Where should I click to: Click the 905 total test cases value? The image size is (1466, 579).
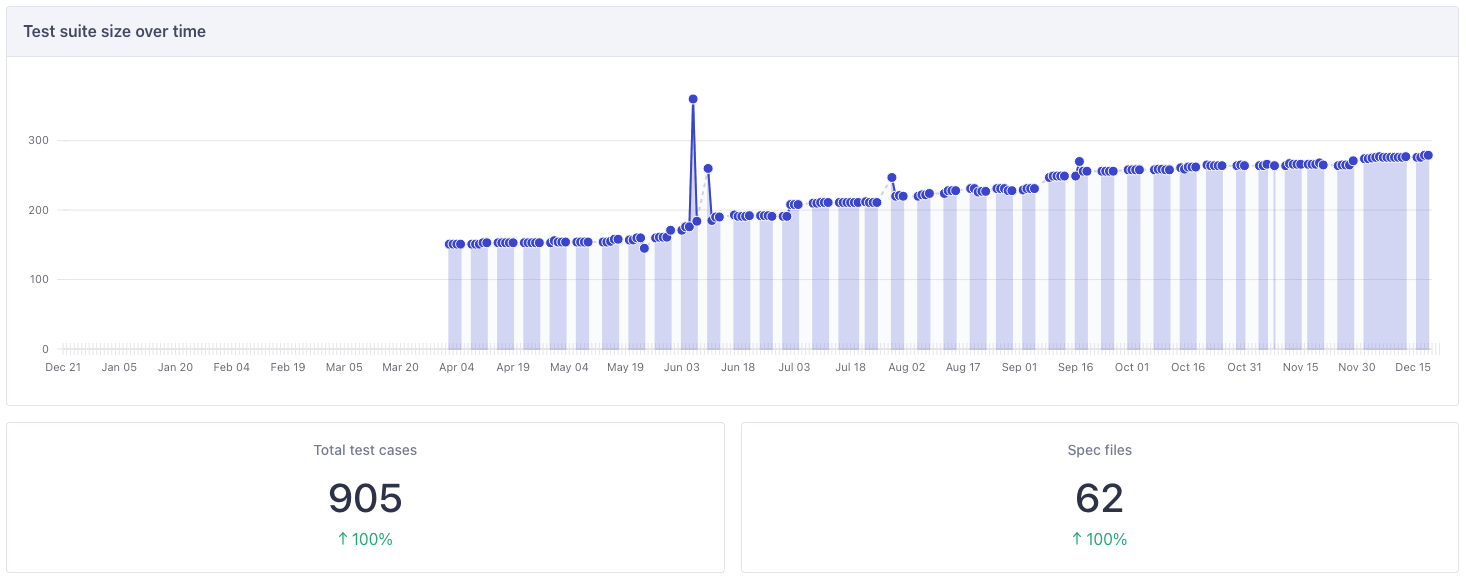(365, 499)
